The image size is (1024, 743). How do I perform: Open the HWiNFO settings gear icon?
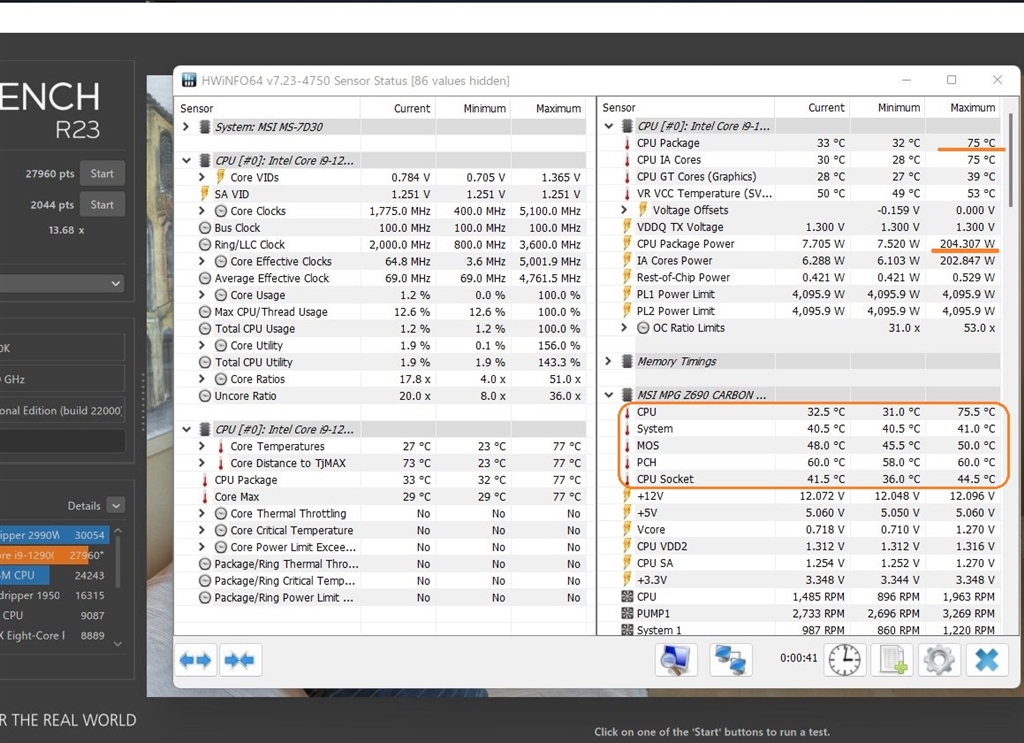939,660
